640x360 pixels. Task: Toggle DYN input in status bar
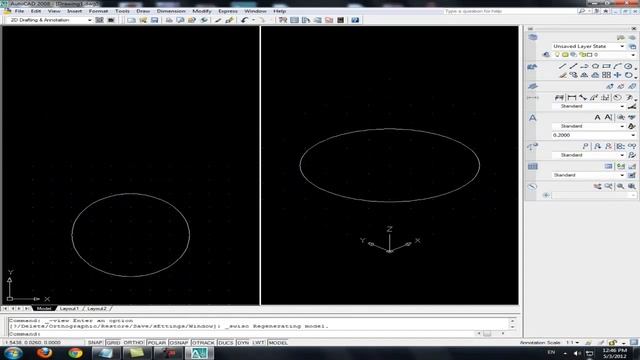[x=243, y=342]
